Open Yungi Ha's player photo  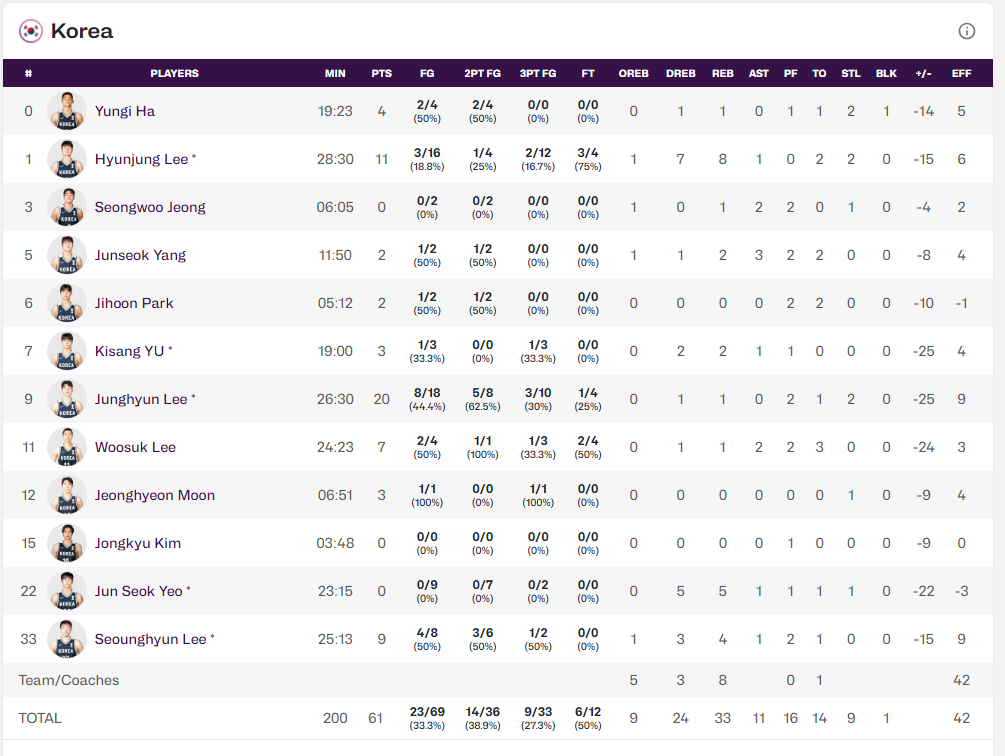coord(67,111)
